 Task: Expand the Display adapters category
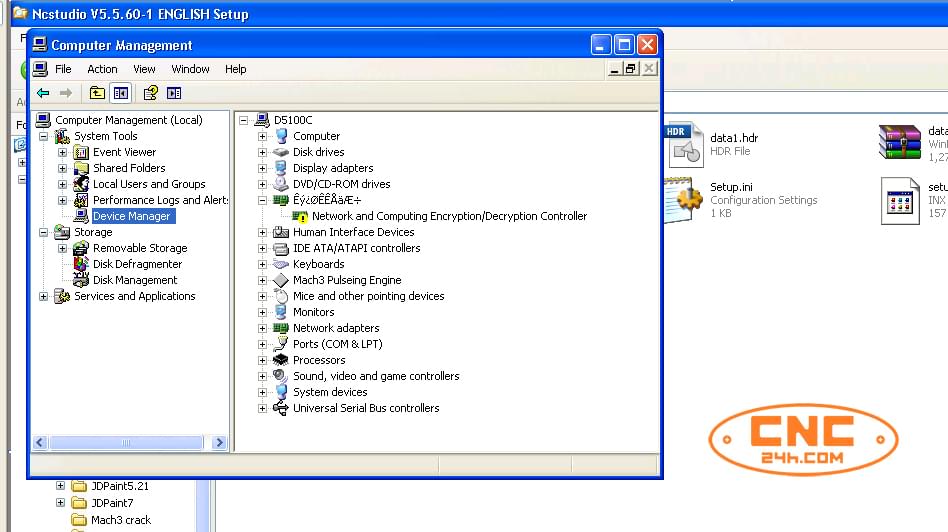262,168
